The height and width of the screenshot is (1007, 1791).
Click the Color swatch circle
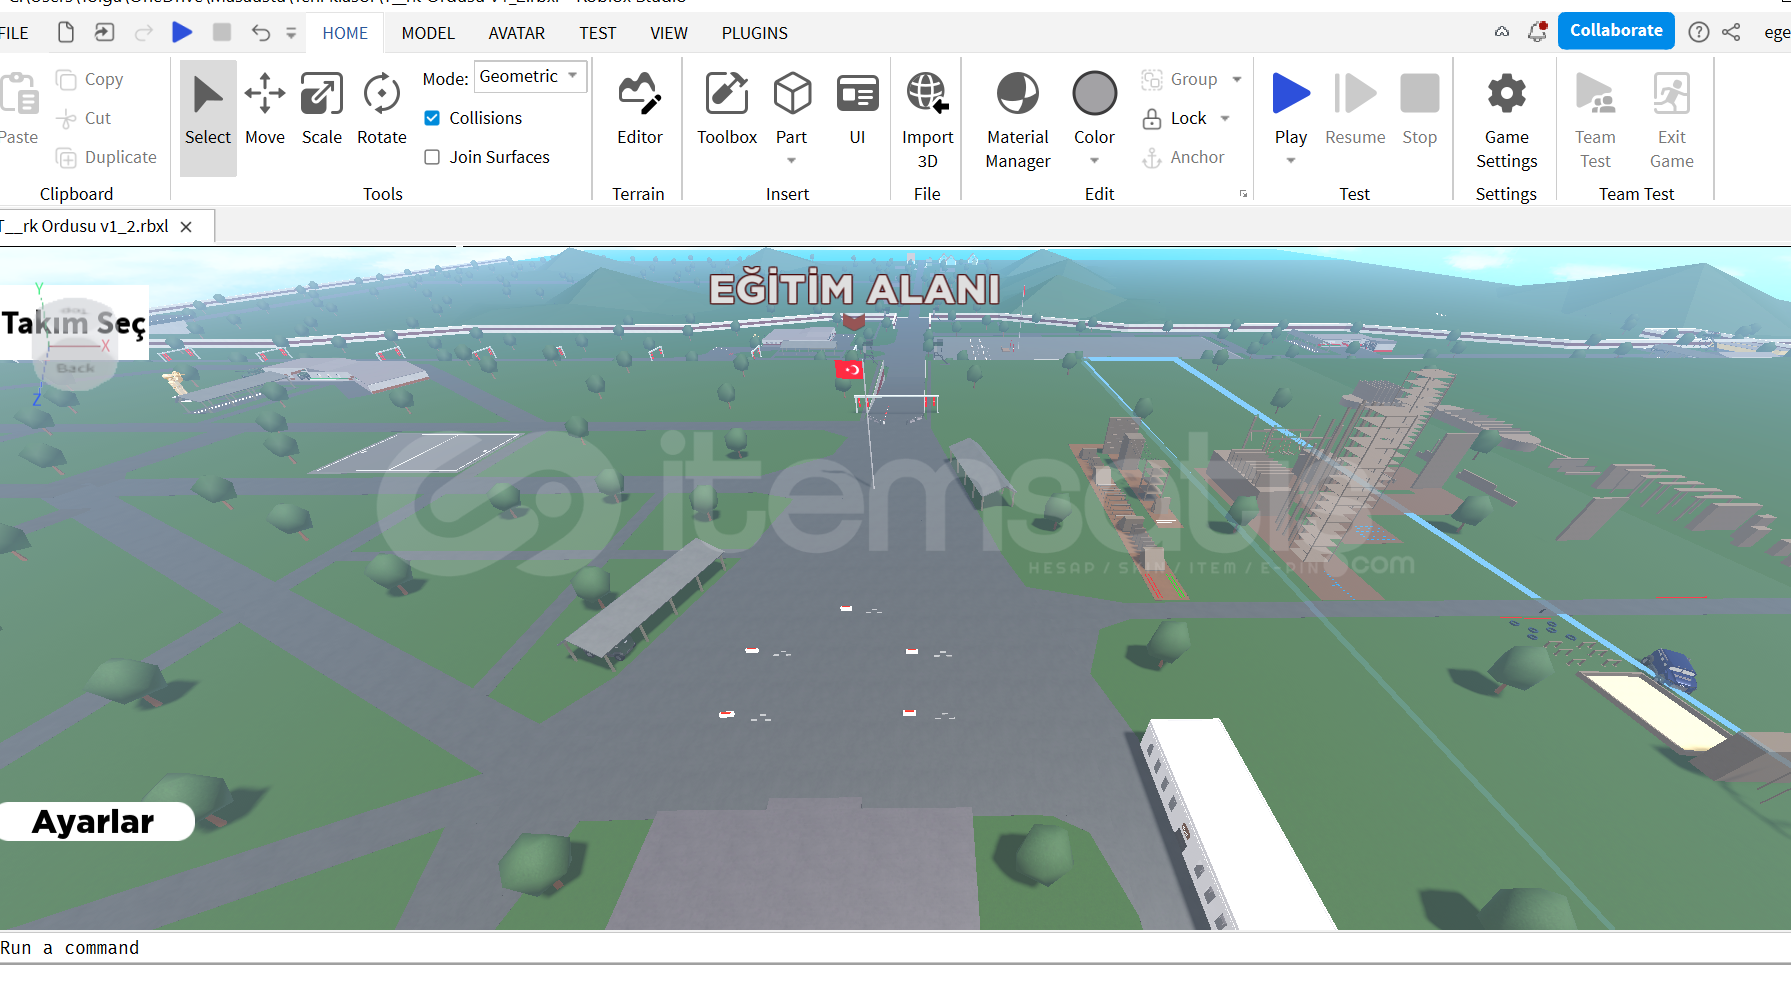click(1094, 94)
